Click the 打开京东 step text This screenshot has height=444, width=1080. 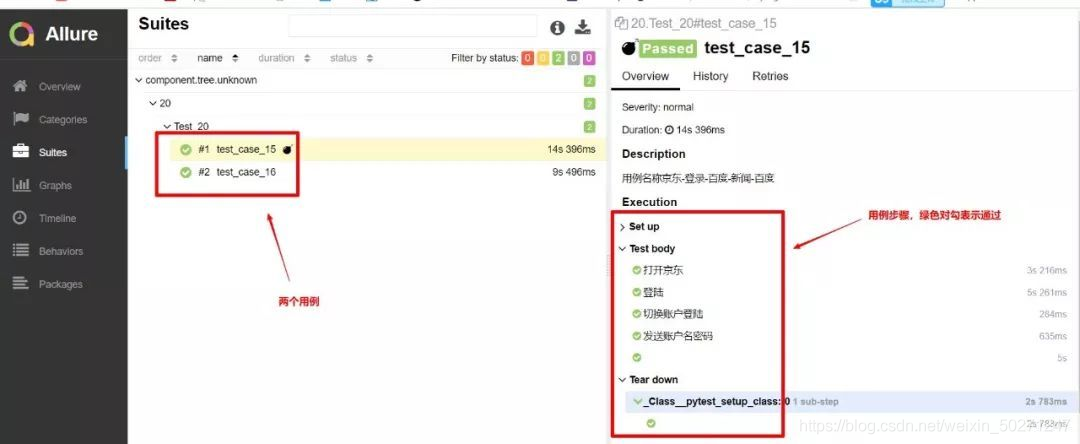(x=663, y=271)
